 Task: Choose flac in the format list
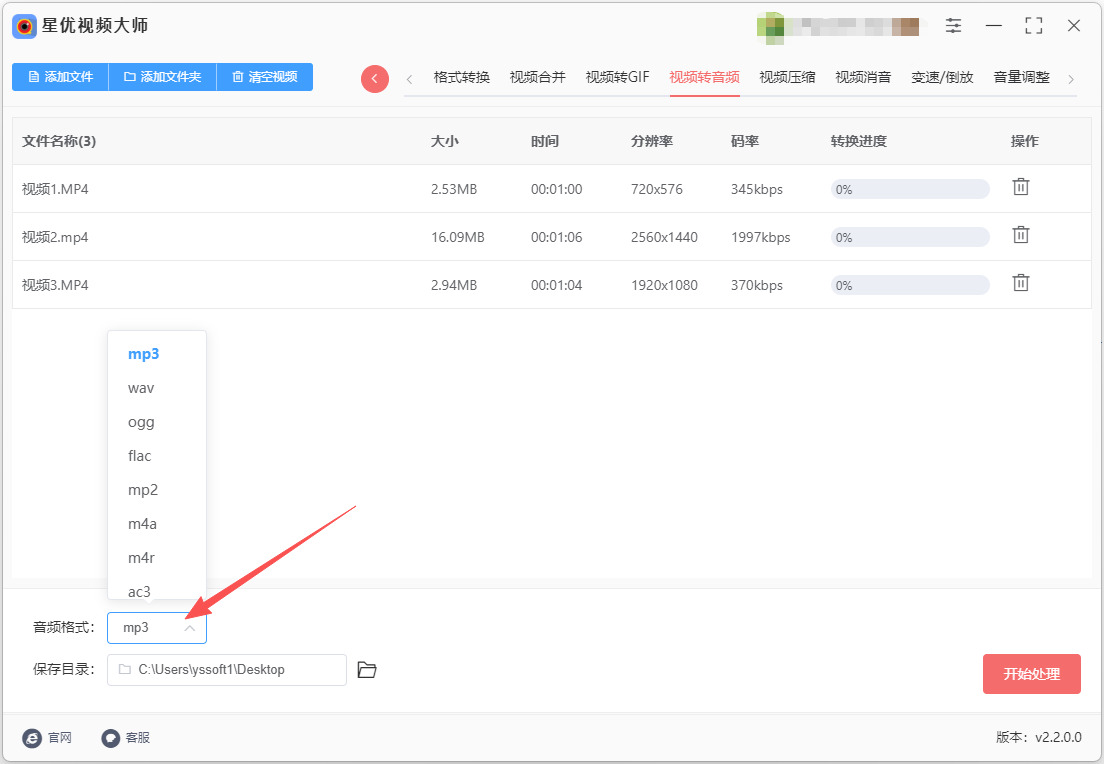(x=157, y=456)
